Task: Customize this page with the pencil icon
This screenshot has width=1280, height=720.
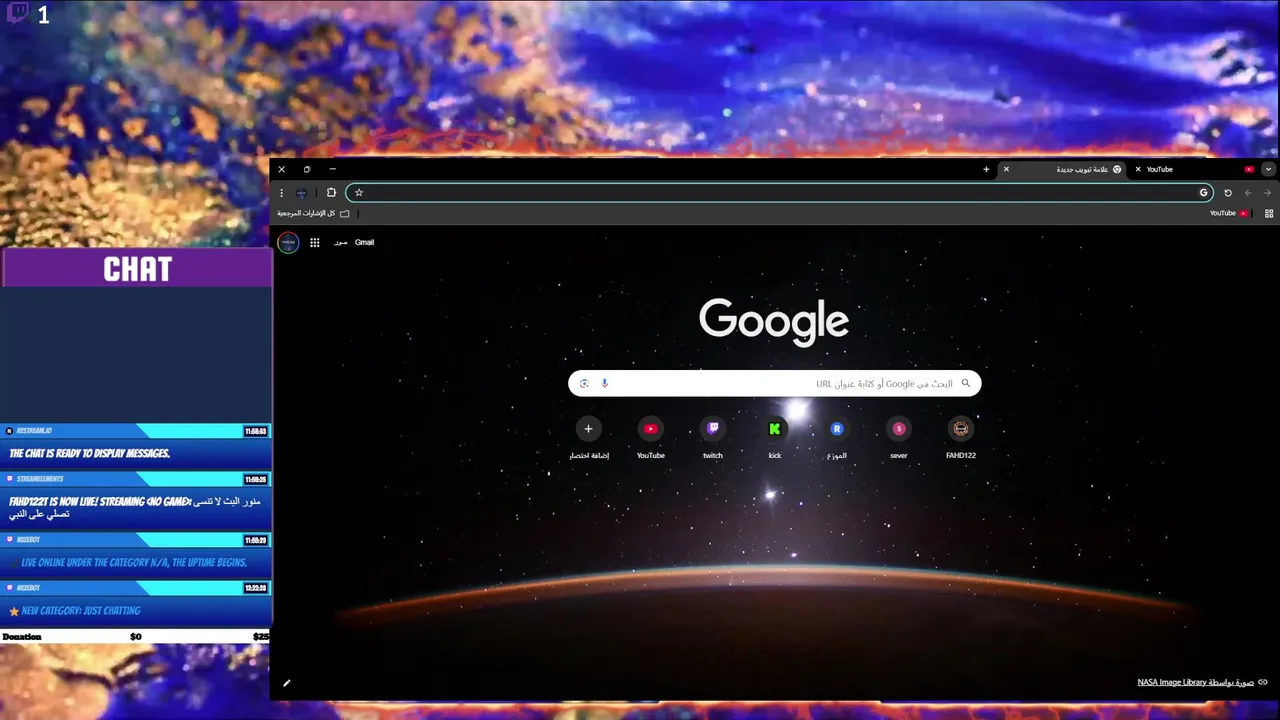Action: pos(287,683)
